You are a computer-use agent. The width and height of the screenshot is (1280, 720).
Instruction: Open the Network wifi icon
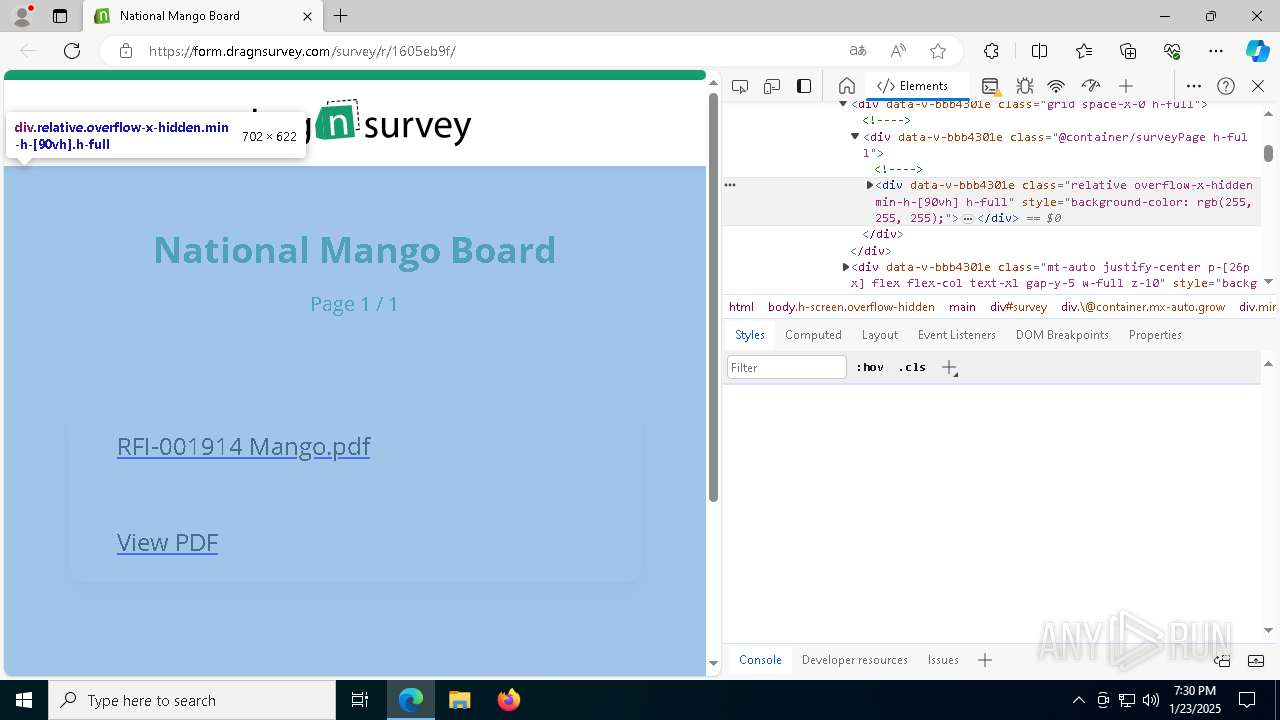1056,86
